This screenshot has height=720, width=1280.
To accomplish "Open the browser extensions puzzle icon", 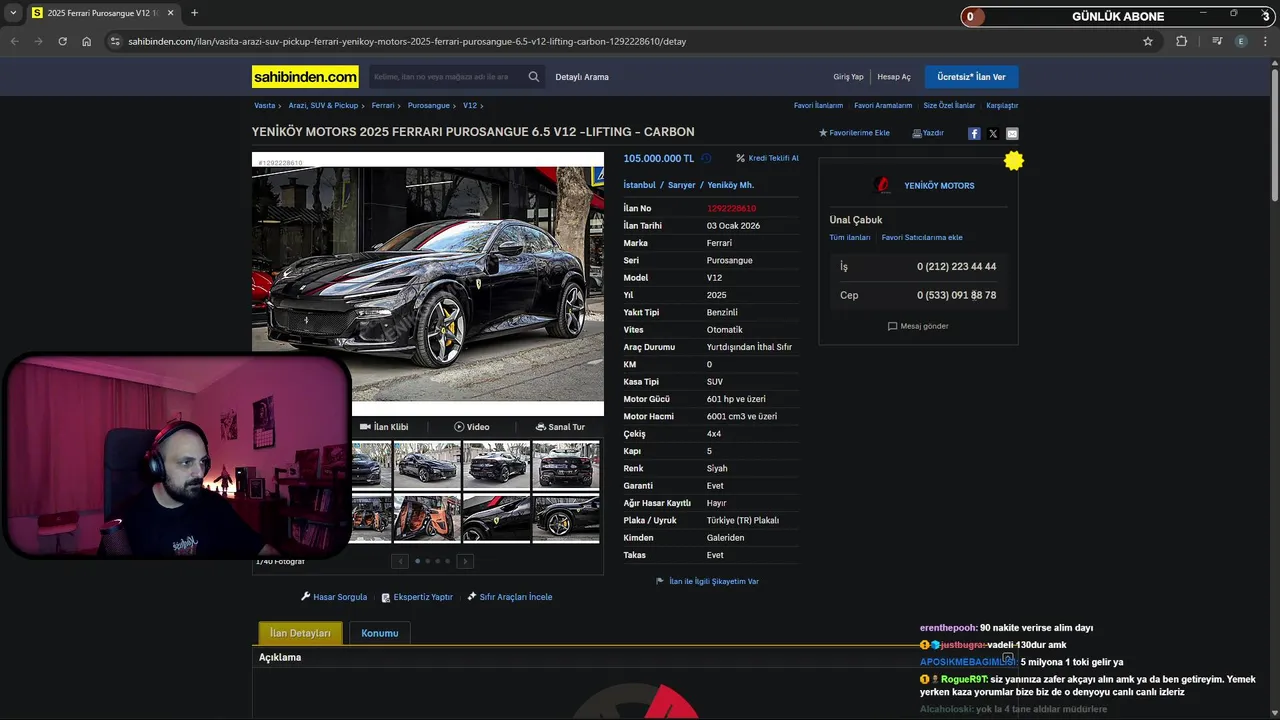I will tap(1182, 41).
